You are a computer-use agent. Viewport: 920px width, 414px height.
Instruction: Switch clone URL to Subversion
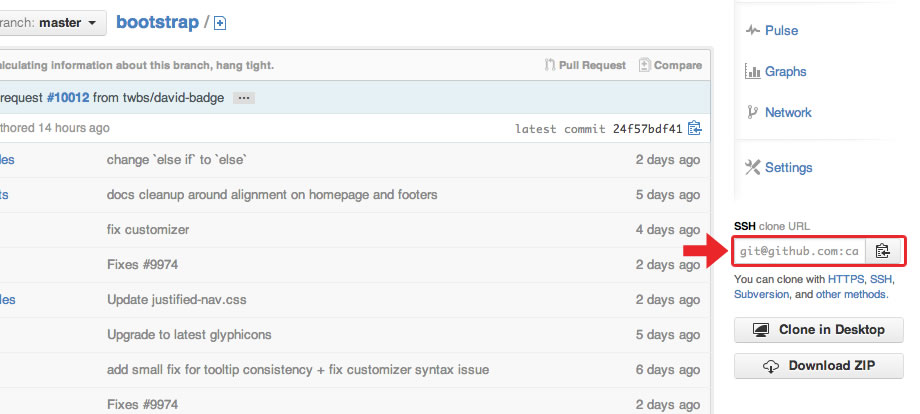[x=761, y=294]
